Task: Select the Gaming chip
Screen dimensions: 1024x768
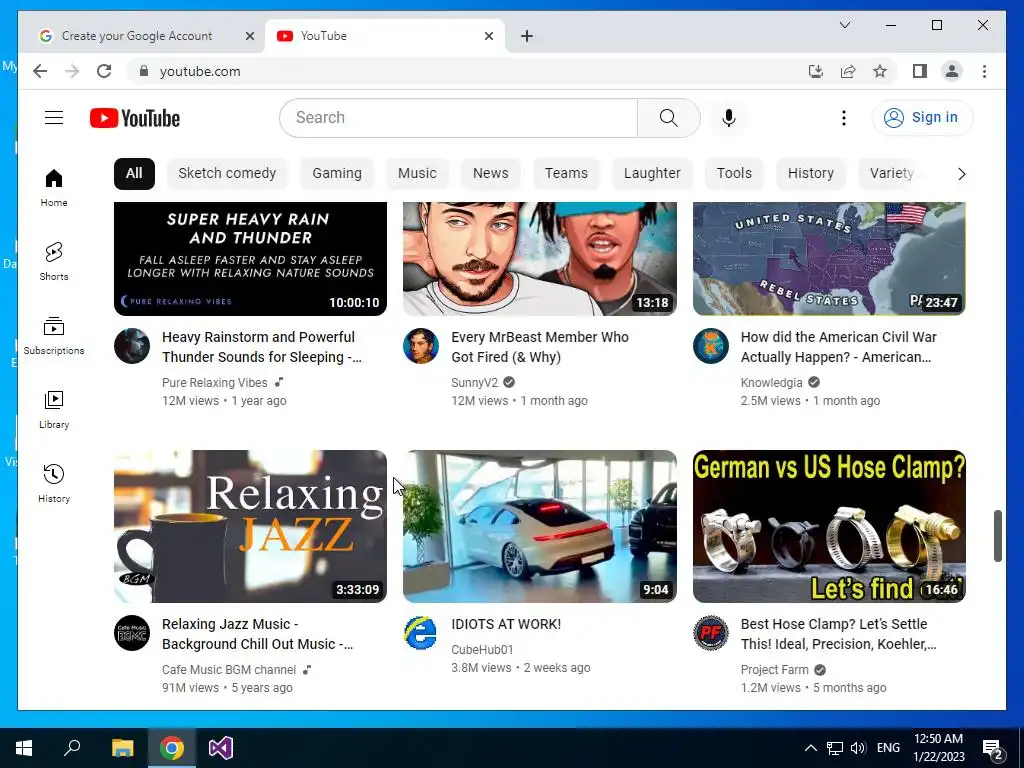Action: coord(336,173)
